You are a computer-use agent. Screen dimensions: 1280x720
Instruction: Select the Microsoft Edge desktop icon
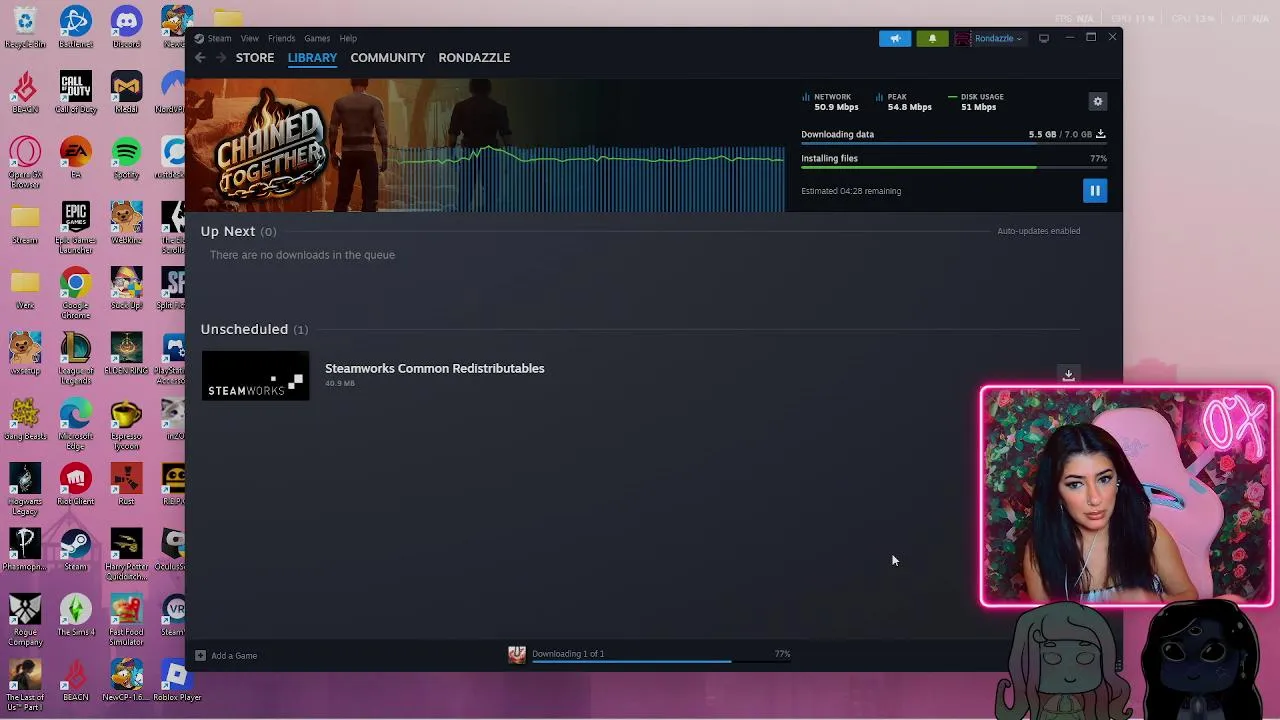pyautogui.click(x=75, y=424)
